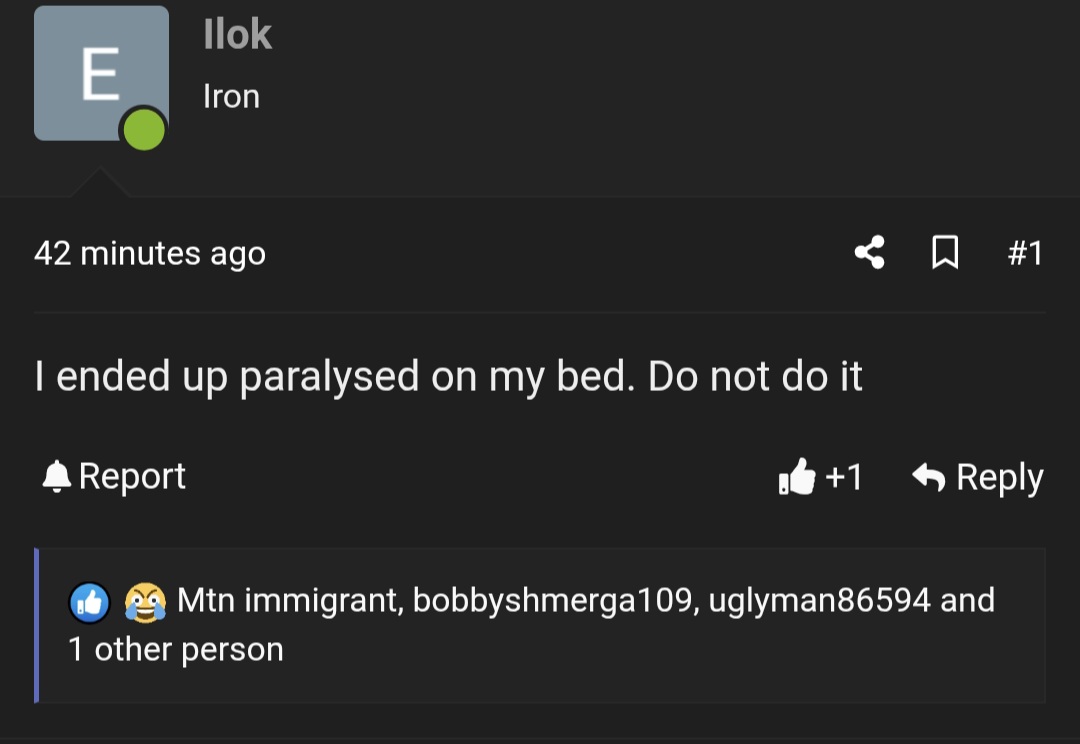The height and width of the screenshot is (744, 1080).
Task: Click uglyman86594 in the reaction list
Action: pyautogui.click(x=820, y=601)
